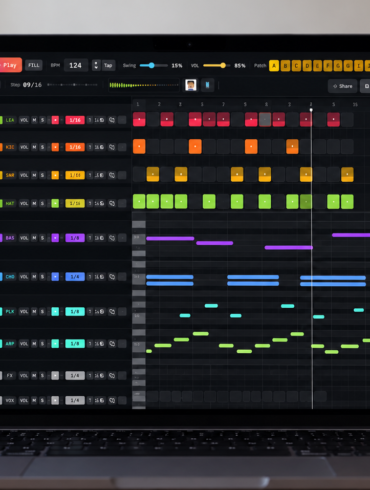This screenshot has height=490, width=370.
Task: Select pattern E
Action: tap(317, 66)
